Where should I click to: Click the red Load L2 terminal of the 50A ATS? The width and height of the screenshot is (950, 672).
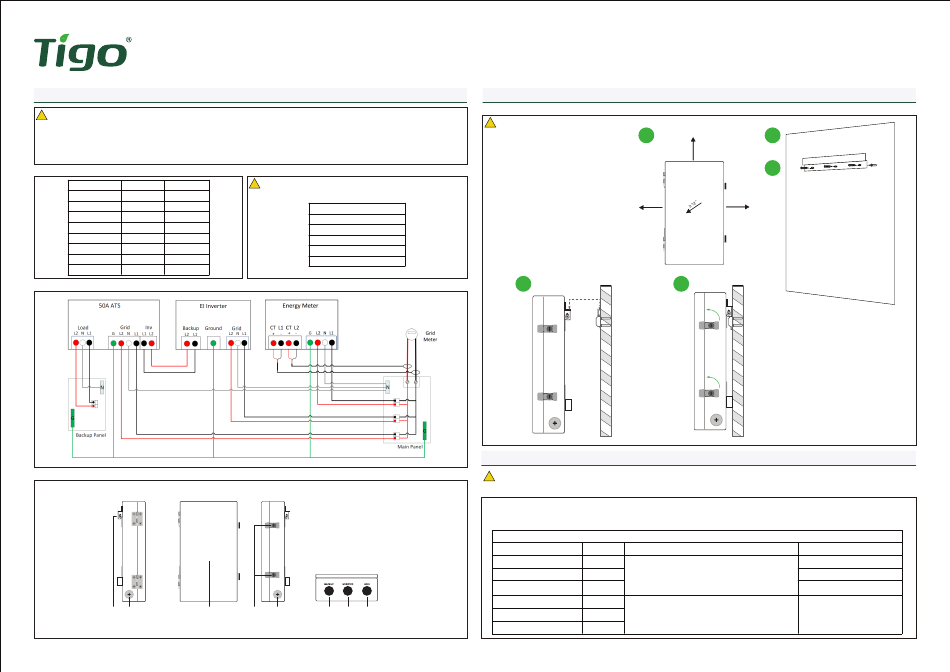pos(76,343)
